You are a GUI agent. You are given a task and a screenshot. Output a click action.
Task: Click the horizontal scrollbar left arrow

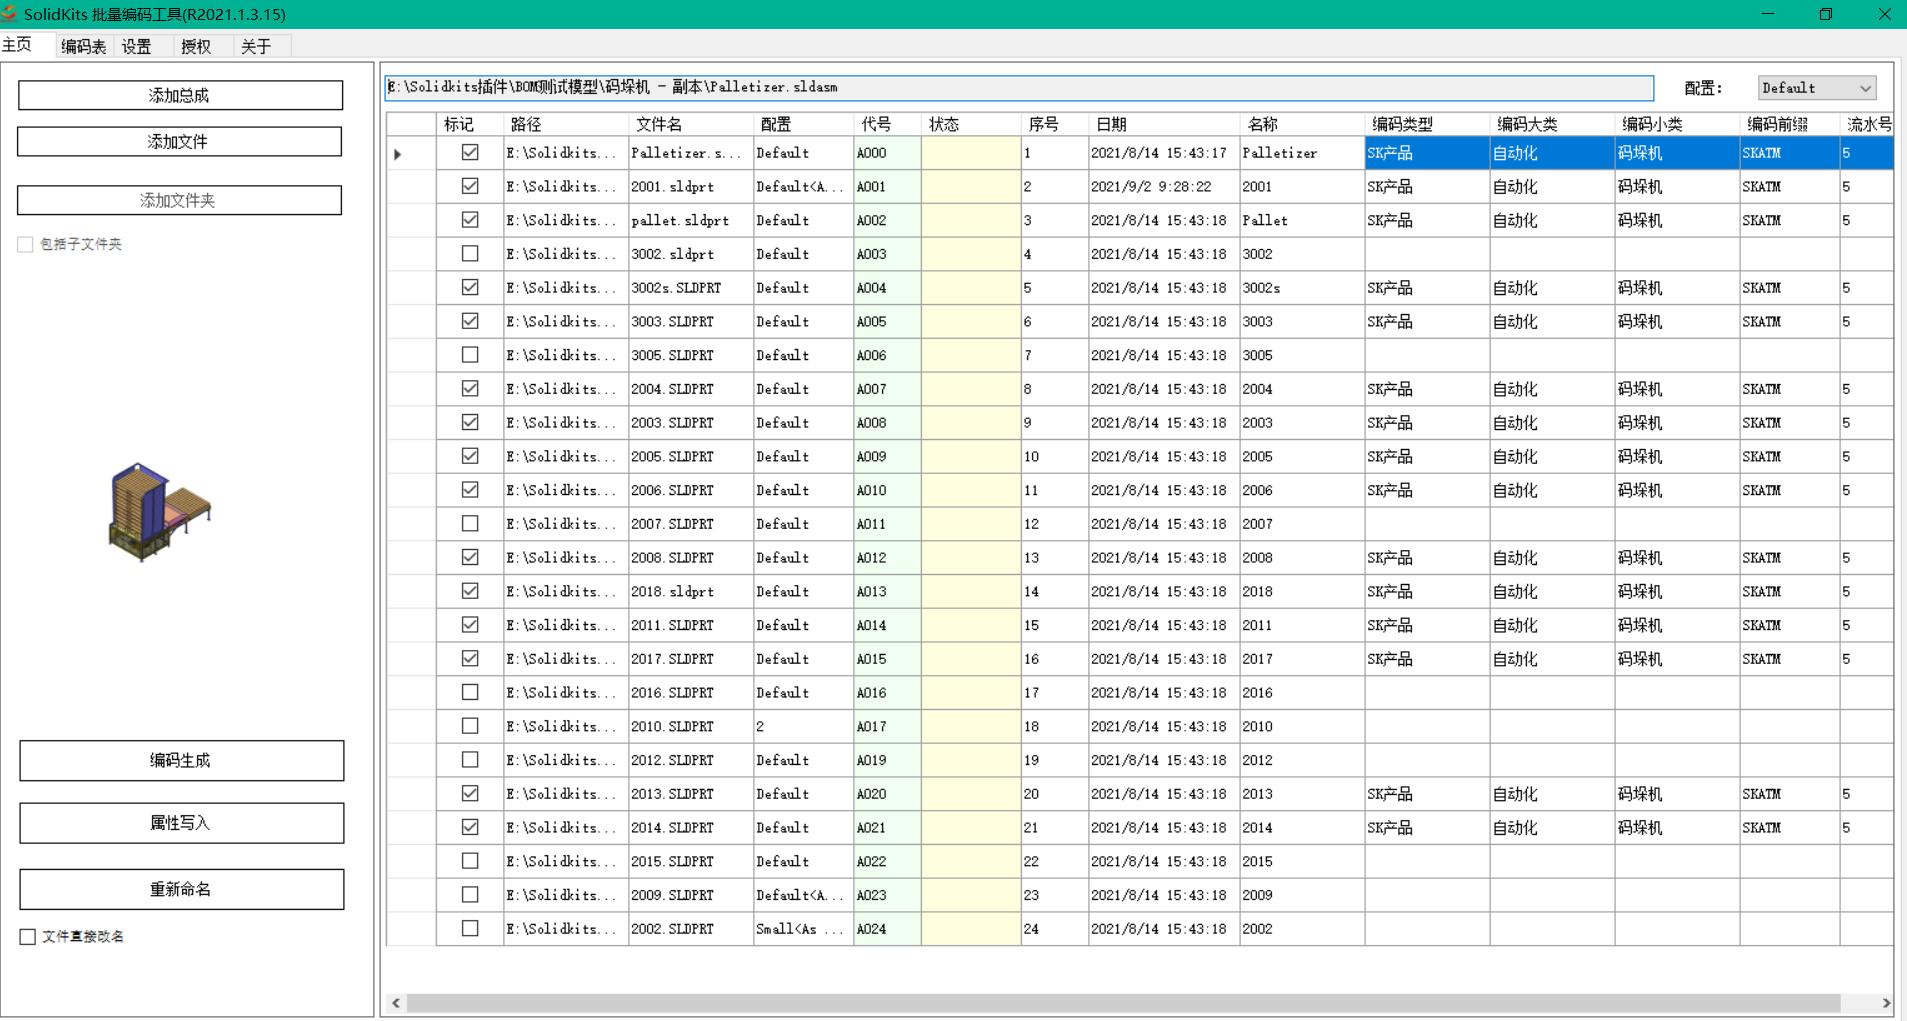(x=396, y=1003)
